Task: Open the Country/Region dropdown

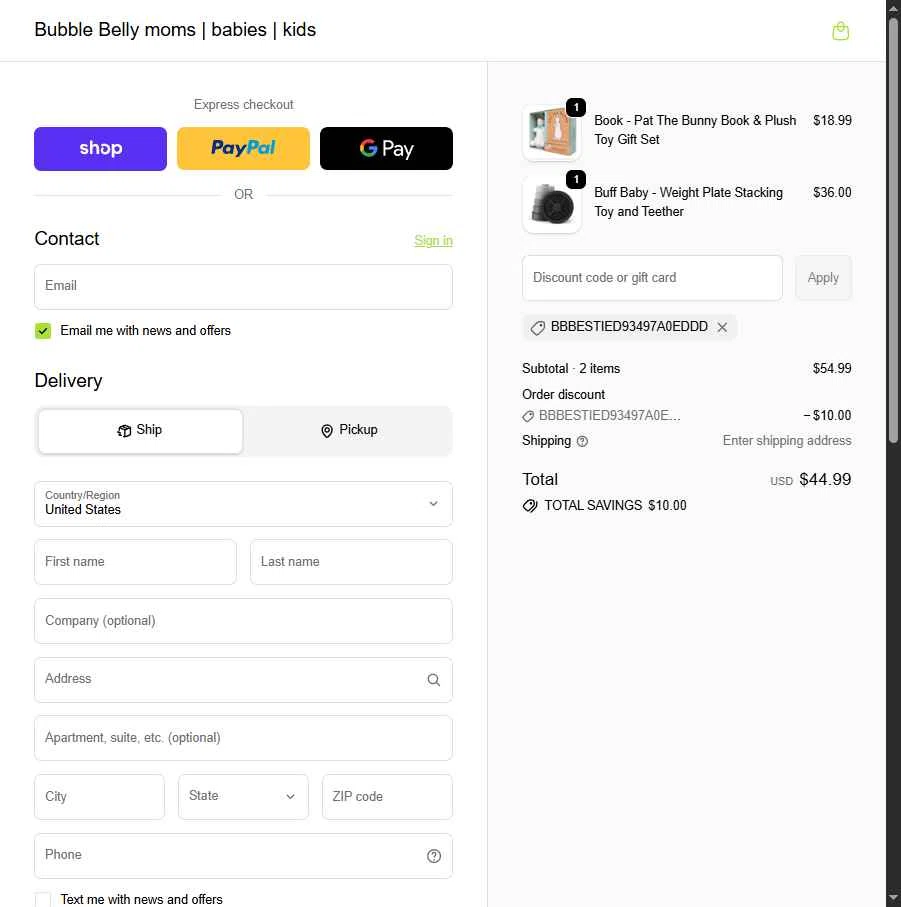Action: [x=243, y=504]
